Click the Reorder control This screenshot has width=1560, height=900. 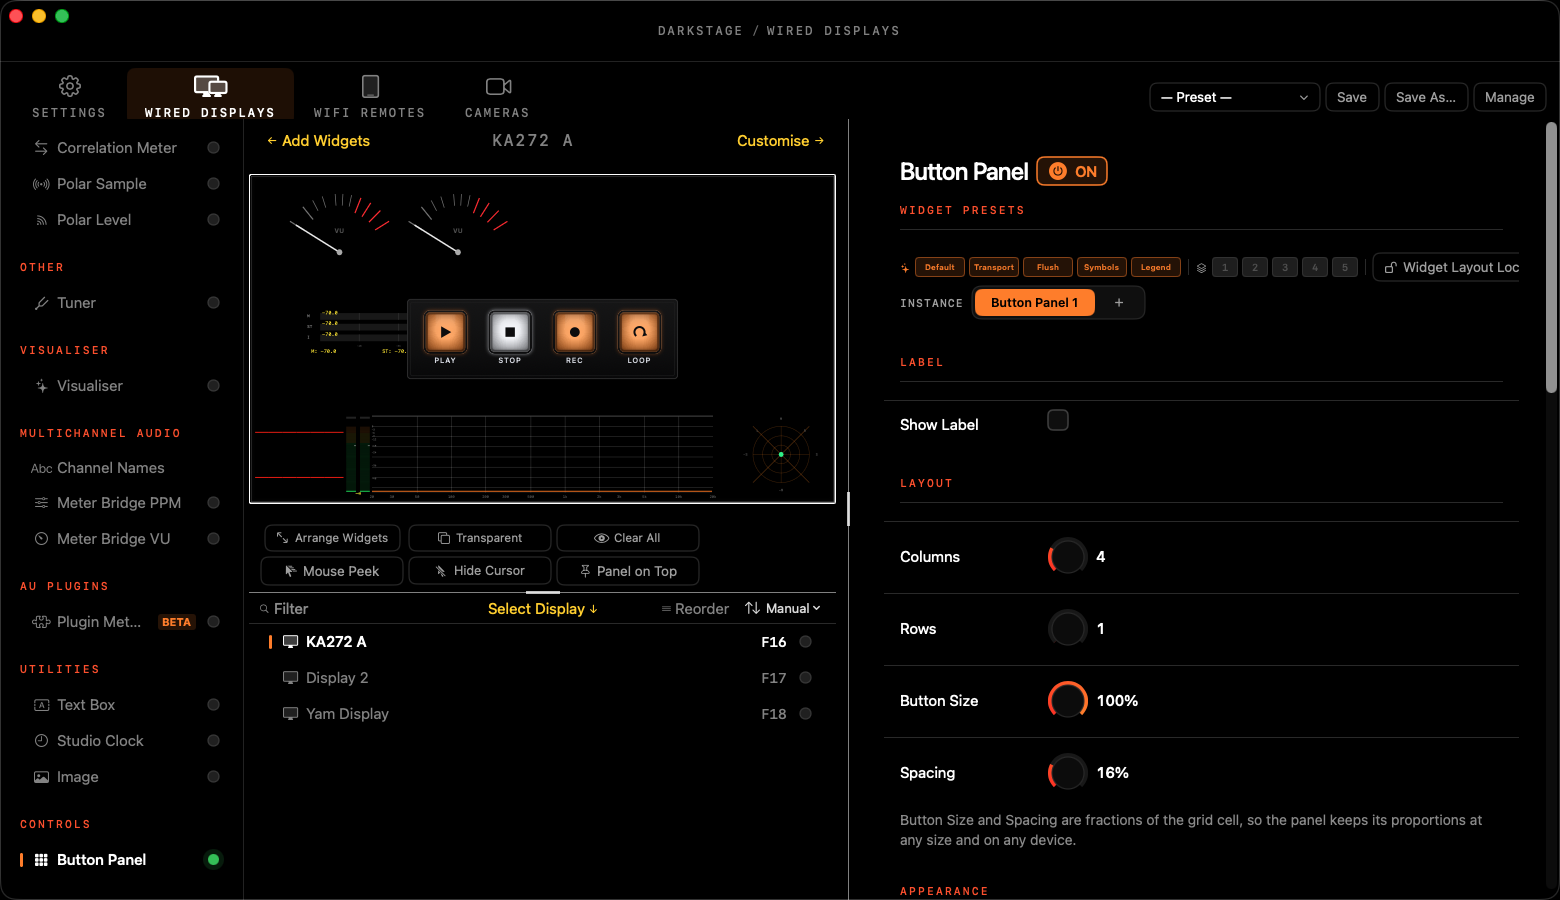pyautogui.click(x=695, y=609)
